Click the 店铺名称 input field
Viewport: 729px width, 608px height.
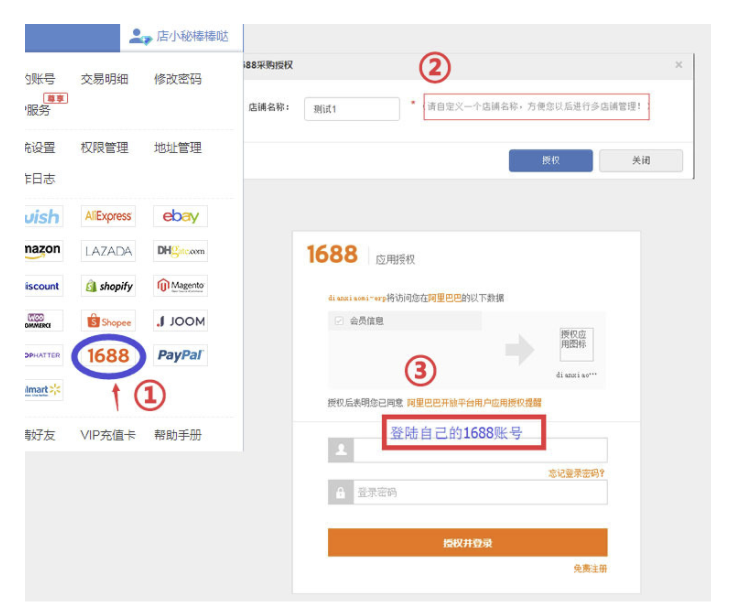(352, 109)
